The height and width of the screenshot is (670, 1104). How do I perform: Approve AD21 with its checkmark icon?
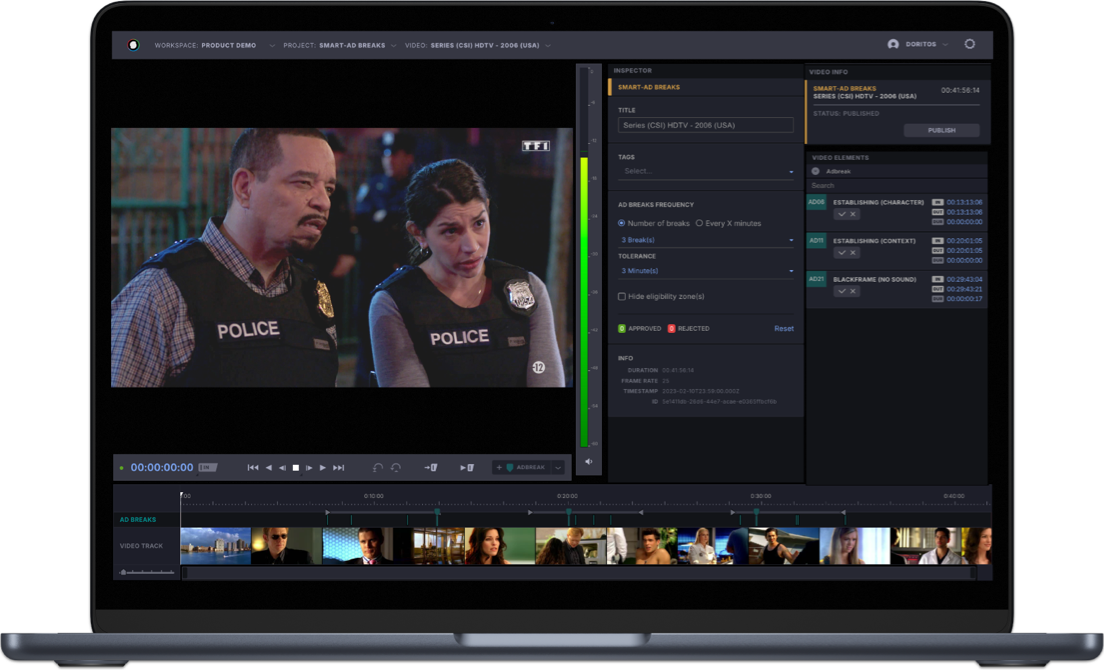[841, 291]
